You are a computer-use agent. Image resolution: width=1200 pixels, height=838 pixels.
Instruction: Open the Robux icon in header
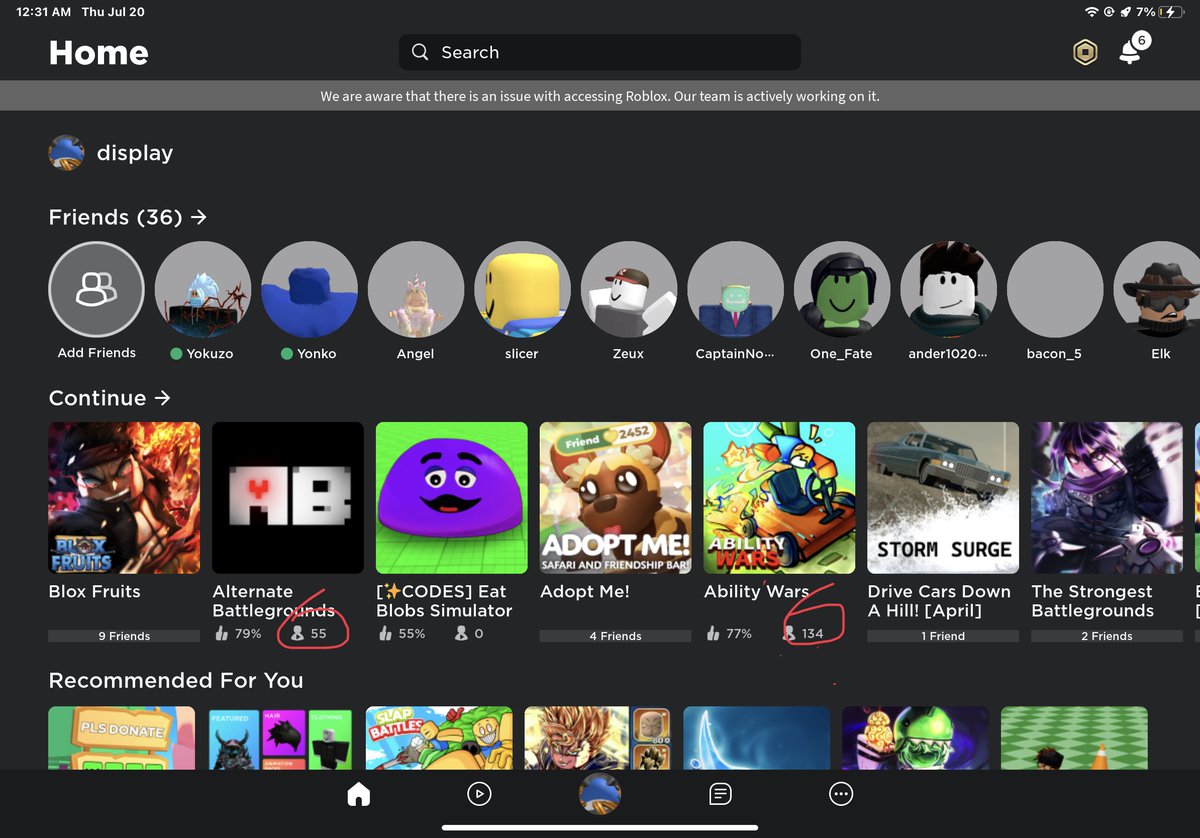pos(1085,53)
